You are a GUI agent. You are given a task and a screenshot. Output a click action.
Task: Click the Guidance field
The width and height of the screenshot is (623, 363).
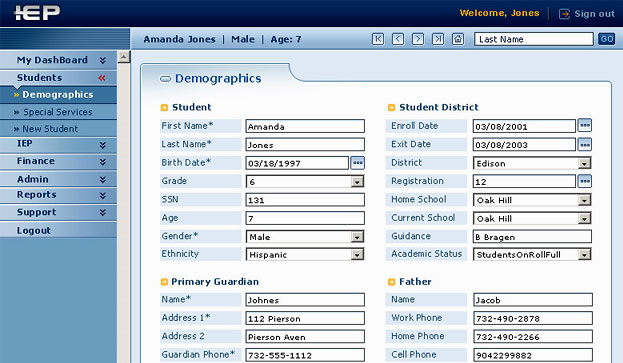pos(532,237)
